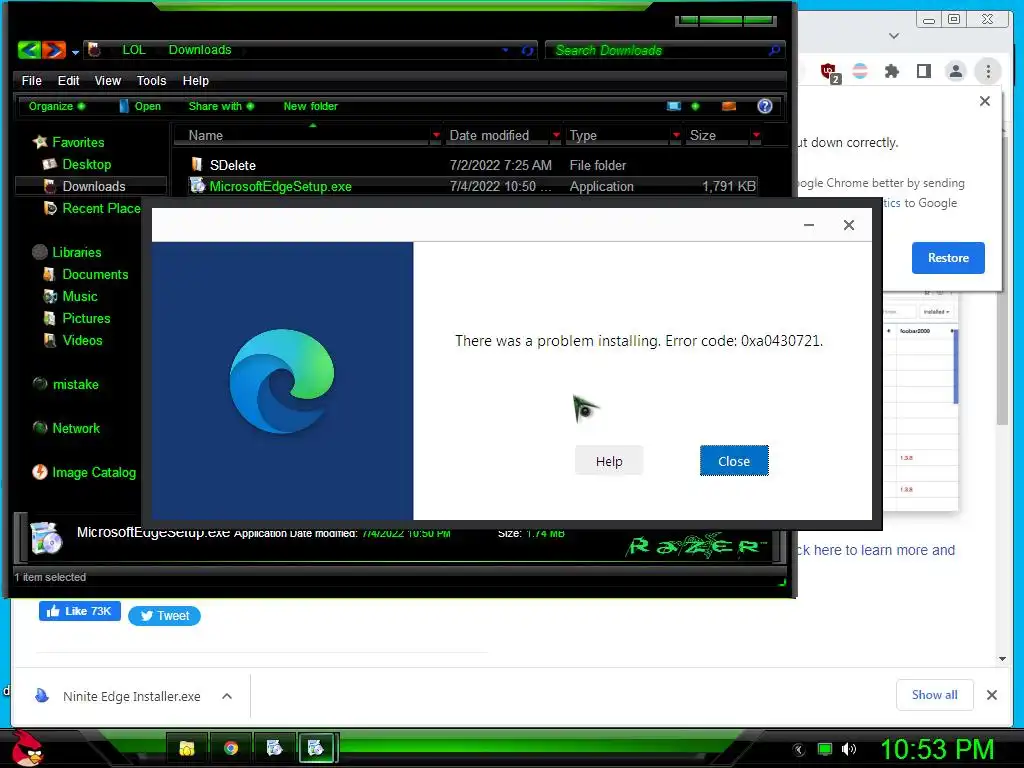Open the Edit menu
Viewport: 1024px width, 768px height.
click(68, 80)
